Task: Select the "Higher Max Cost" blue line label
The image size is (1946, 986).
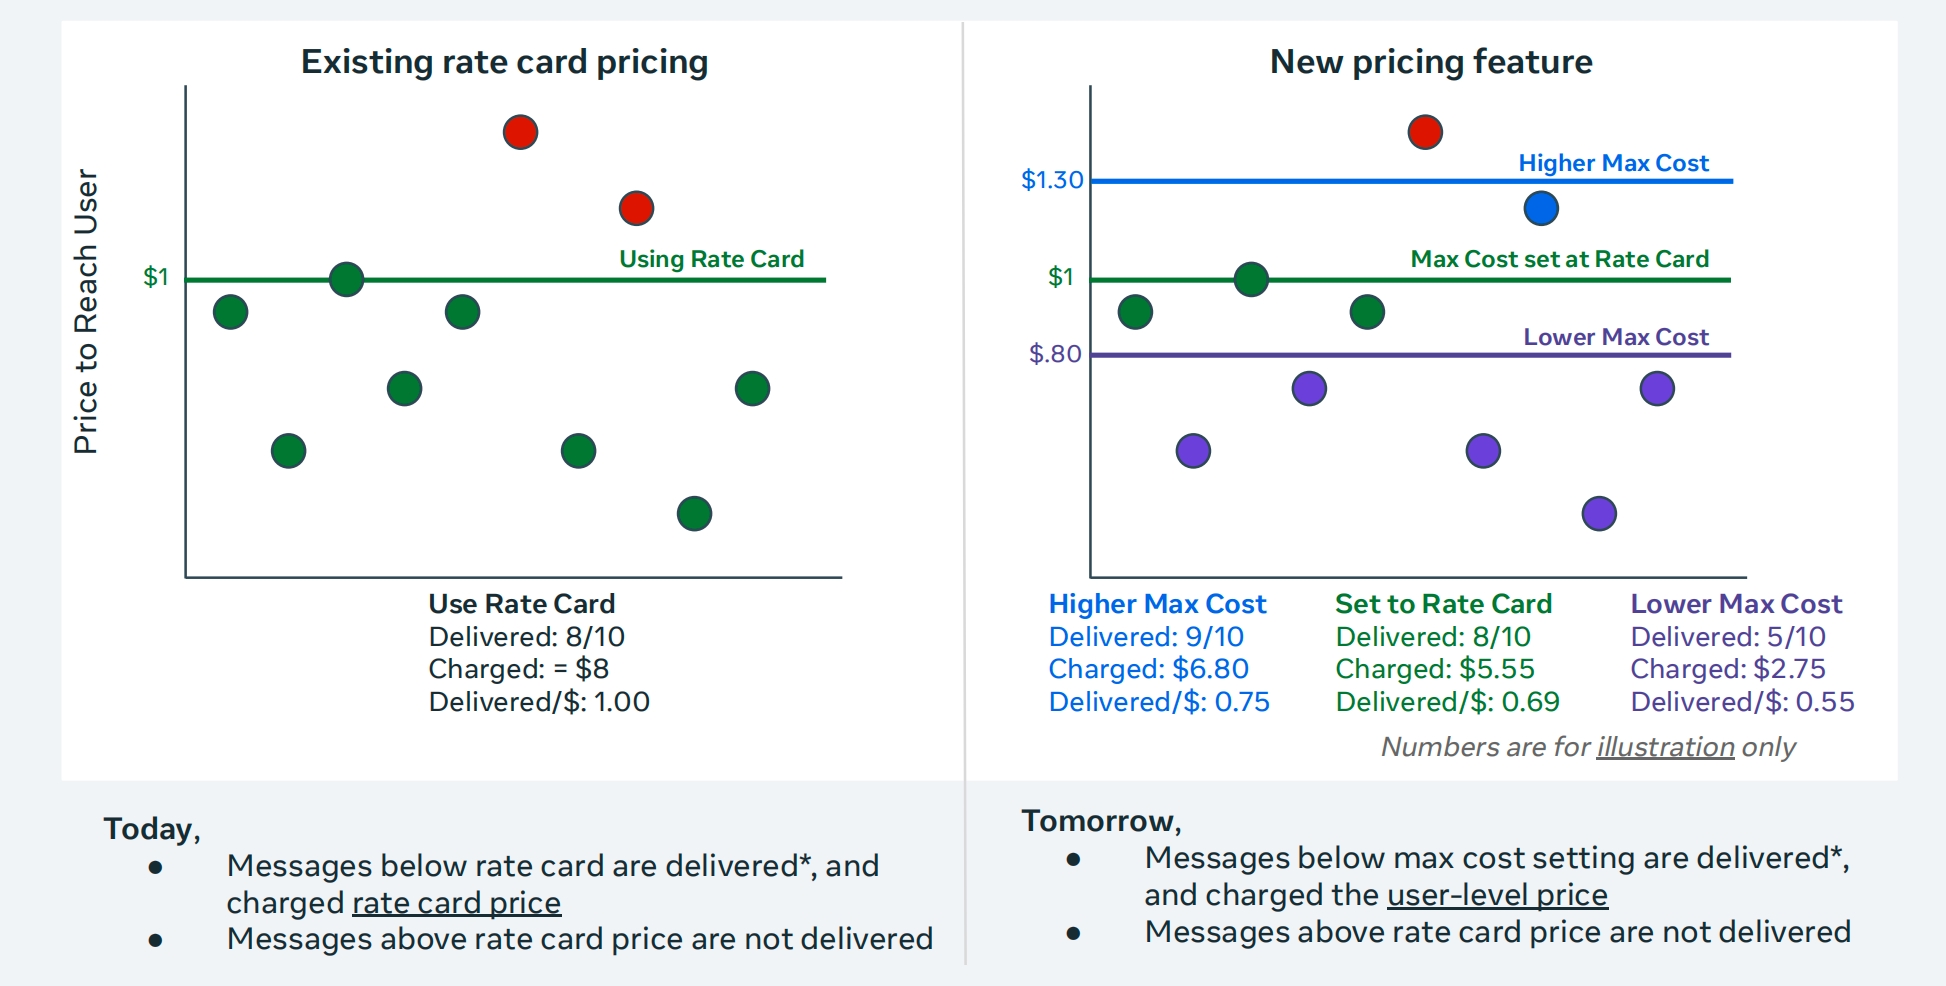Action: (1613, 163)
